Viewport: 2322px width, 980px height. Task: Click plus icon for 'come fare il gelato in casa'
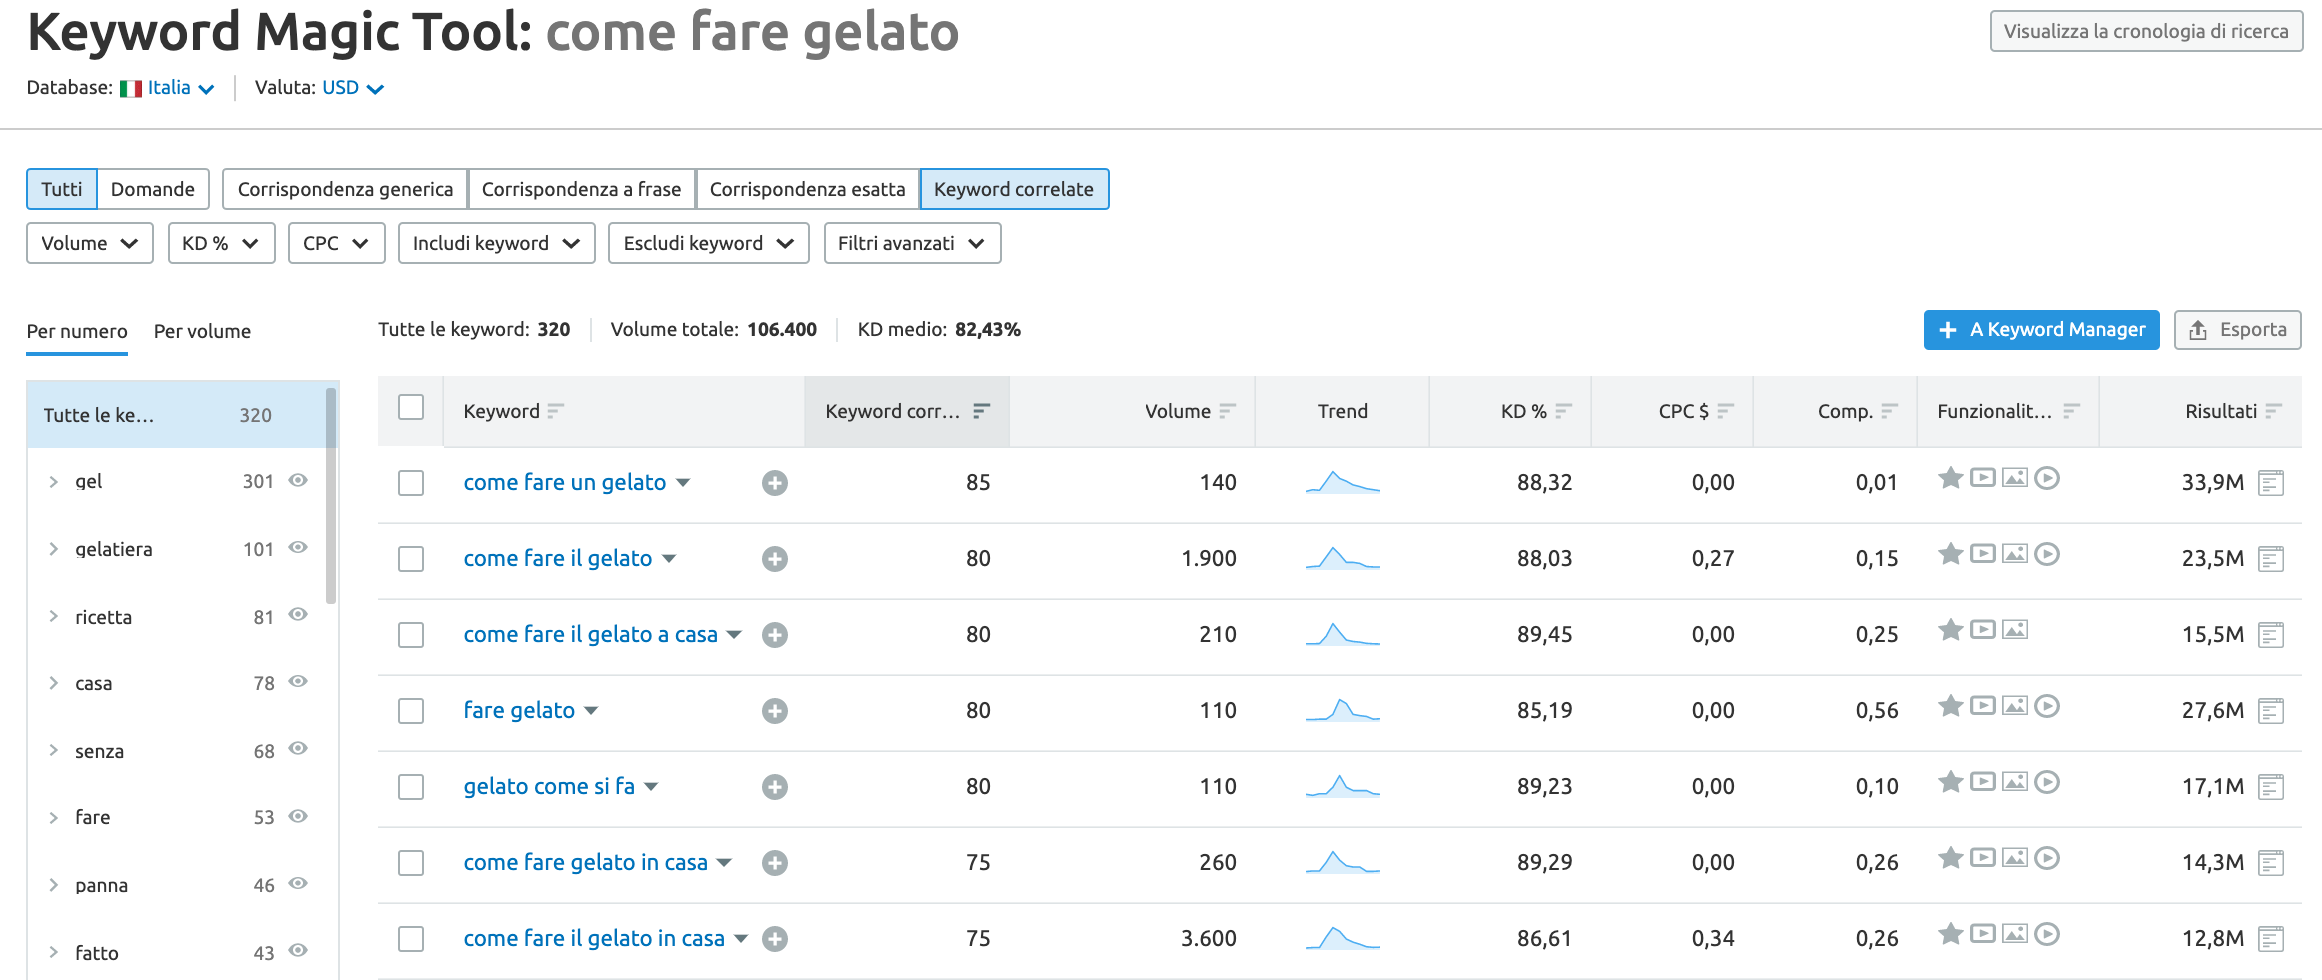(774, 939)
